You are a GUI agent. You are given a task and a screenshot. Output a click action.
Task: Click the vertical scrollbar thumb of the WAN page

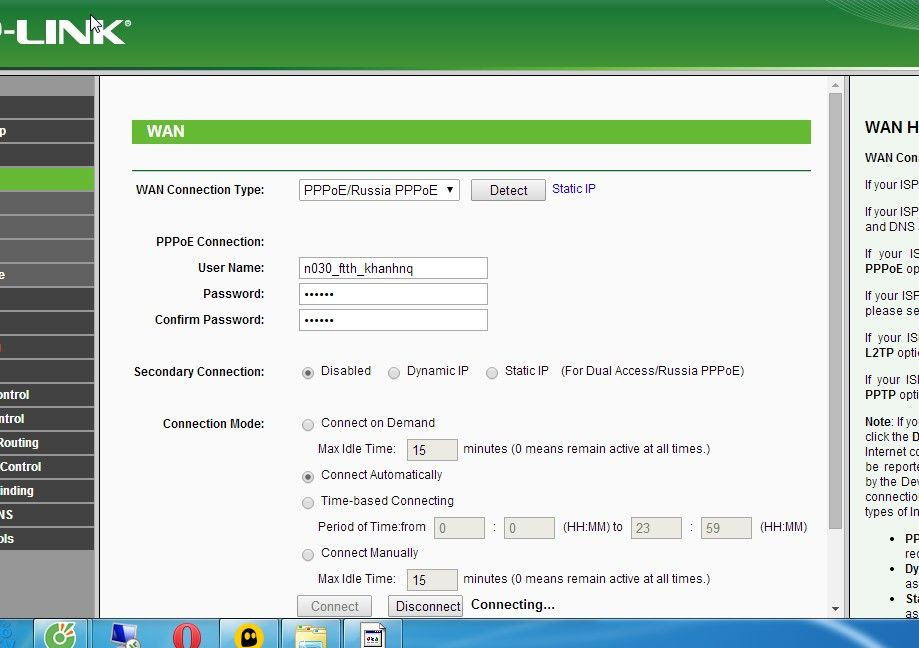835,312
